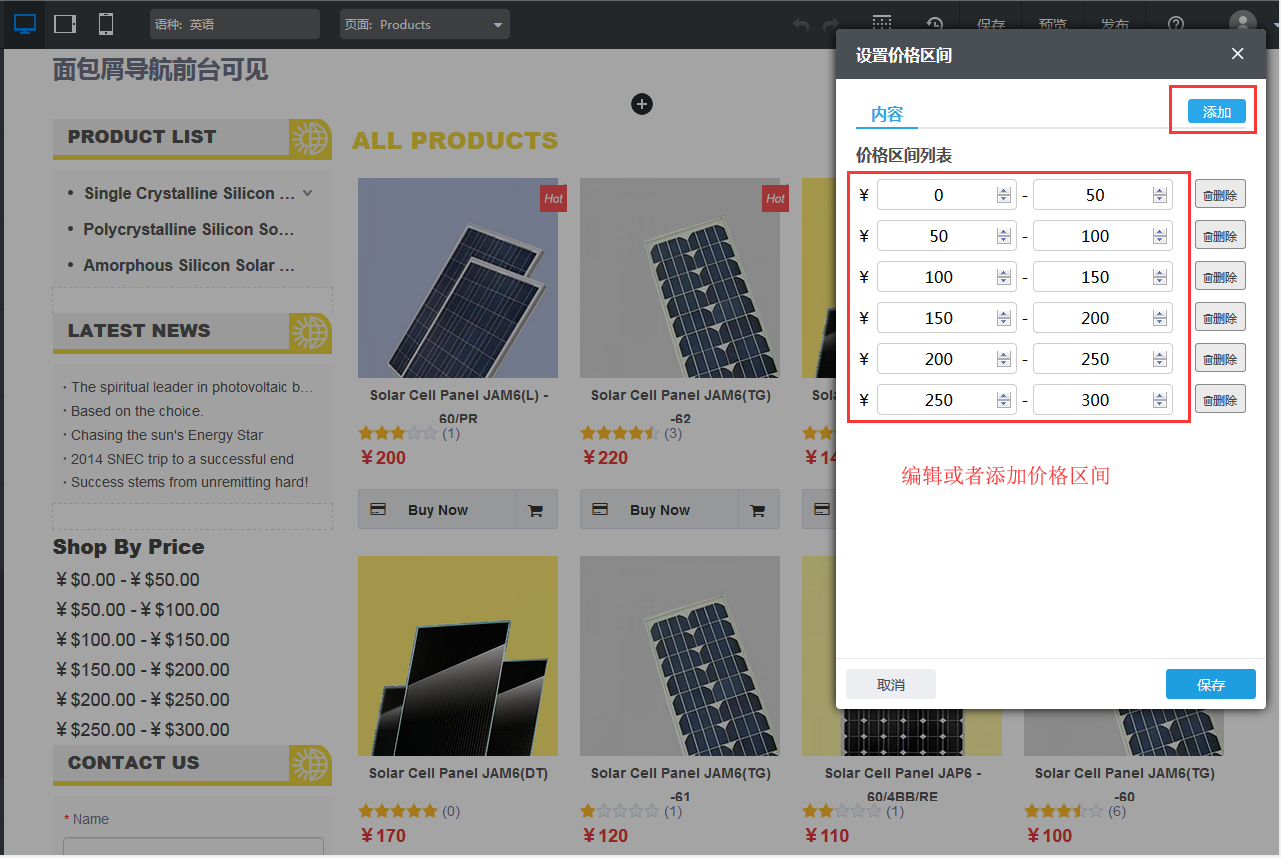Image resolution: width=1281 pixels, height=858 pixels.
Task: Click the blue 保存 button in dialog
Action: (x=1210, y=685)
